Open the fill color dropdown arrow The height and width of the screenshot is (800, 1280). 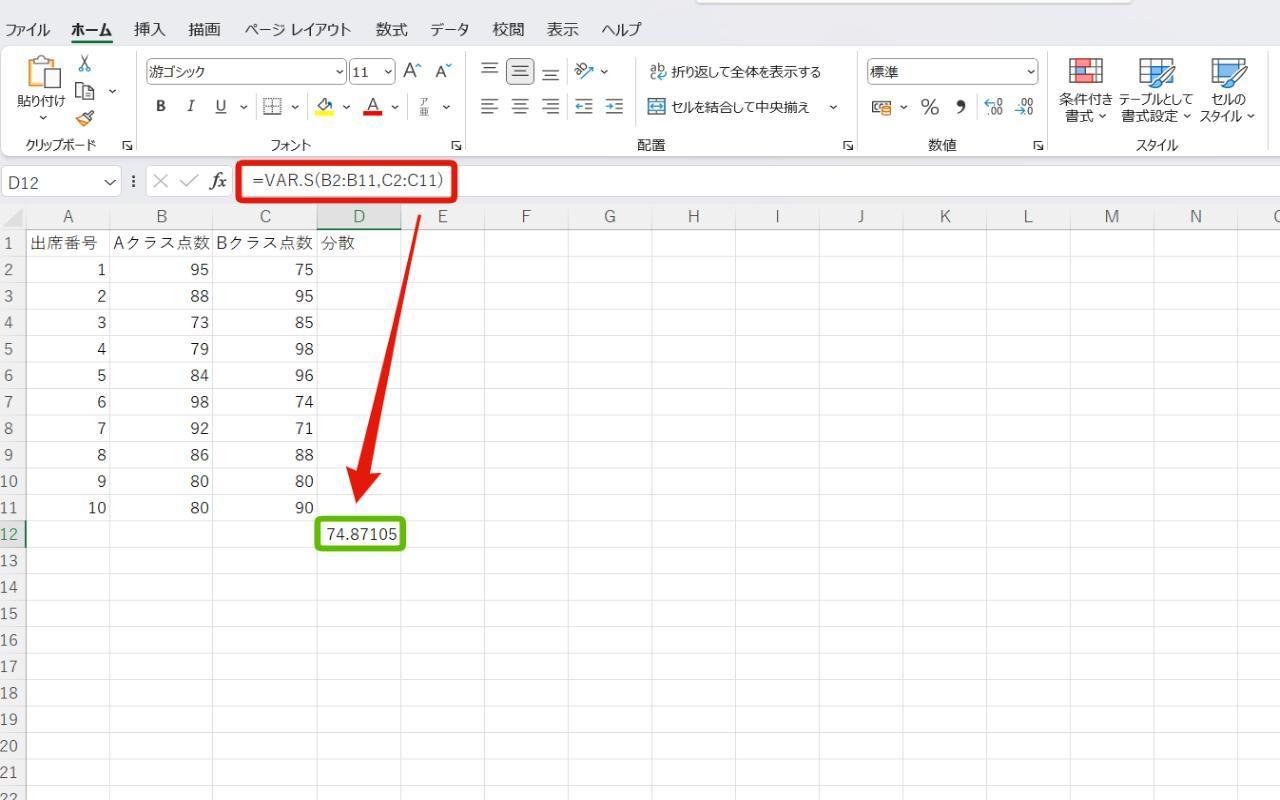346,107
